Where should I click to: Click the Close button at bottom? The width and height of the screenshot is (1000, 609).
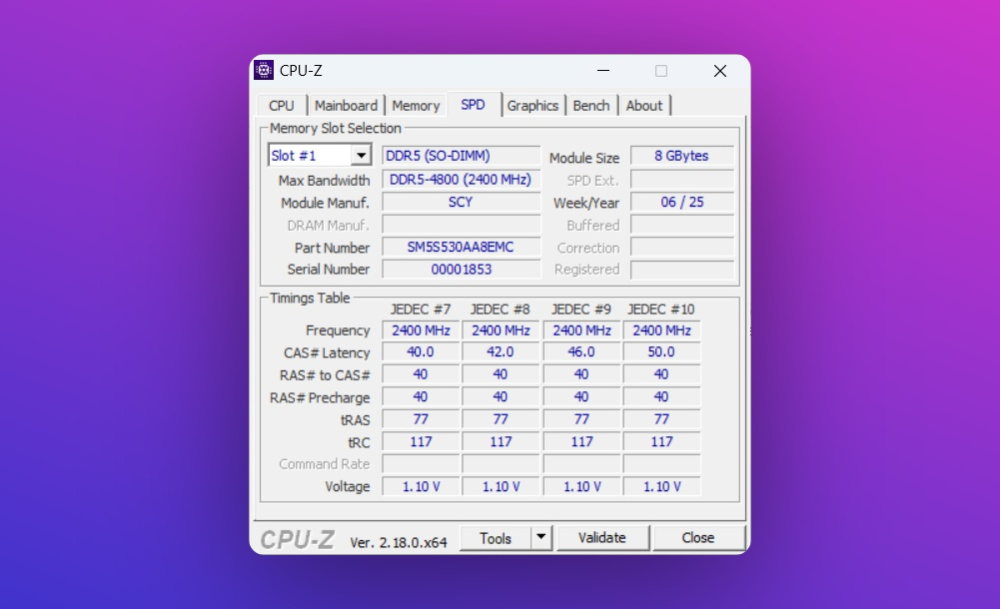(698, 538)
